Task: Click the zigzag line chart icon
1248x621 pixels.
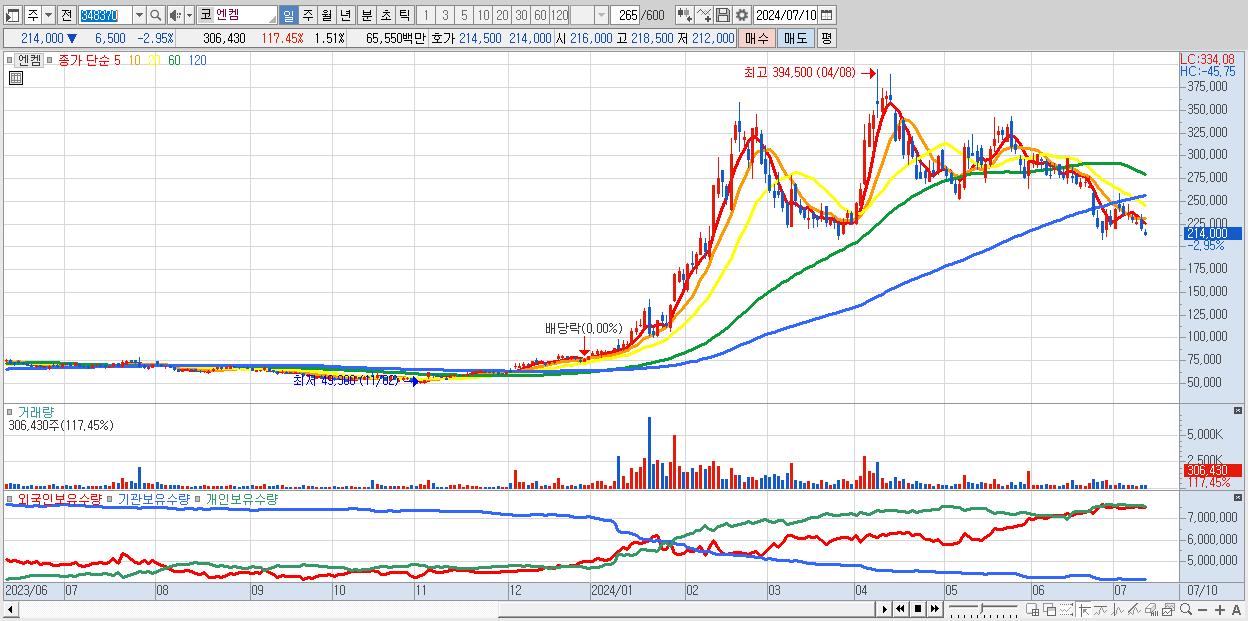Action: [1117, 610]
